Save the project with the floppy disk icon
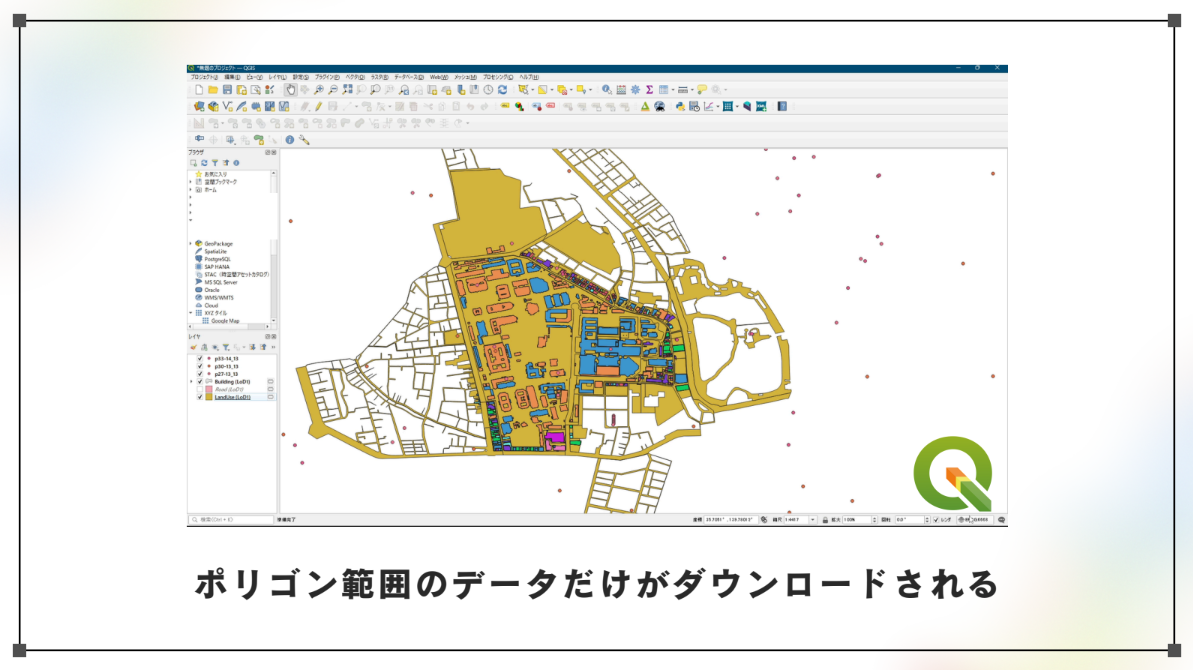 tap(227, 90)
